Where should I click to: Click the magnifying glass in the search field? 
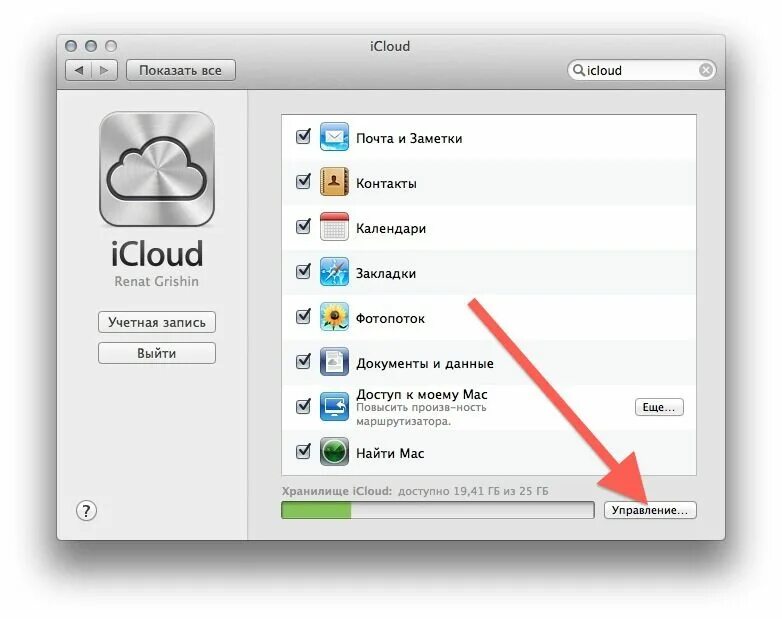point(579,70)
